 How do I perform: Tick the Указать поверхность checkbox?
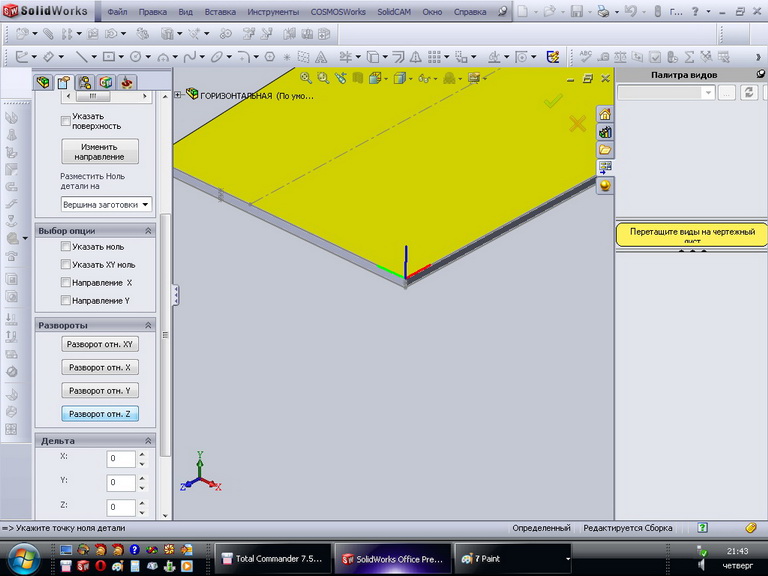click(x=66, y=120)
